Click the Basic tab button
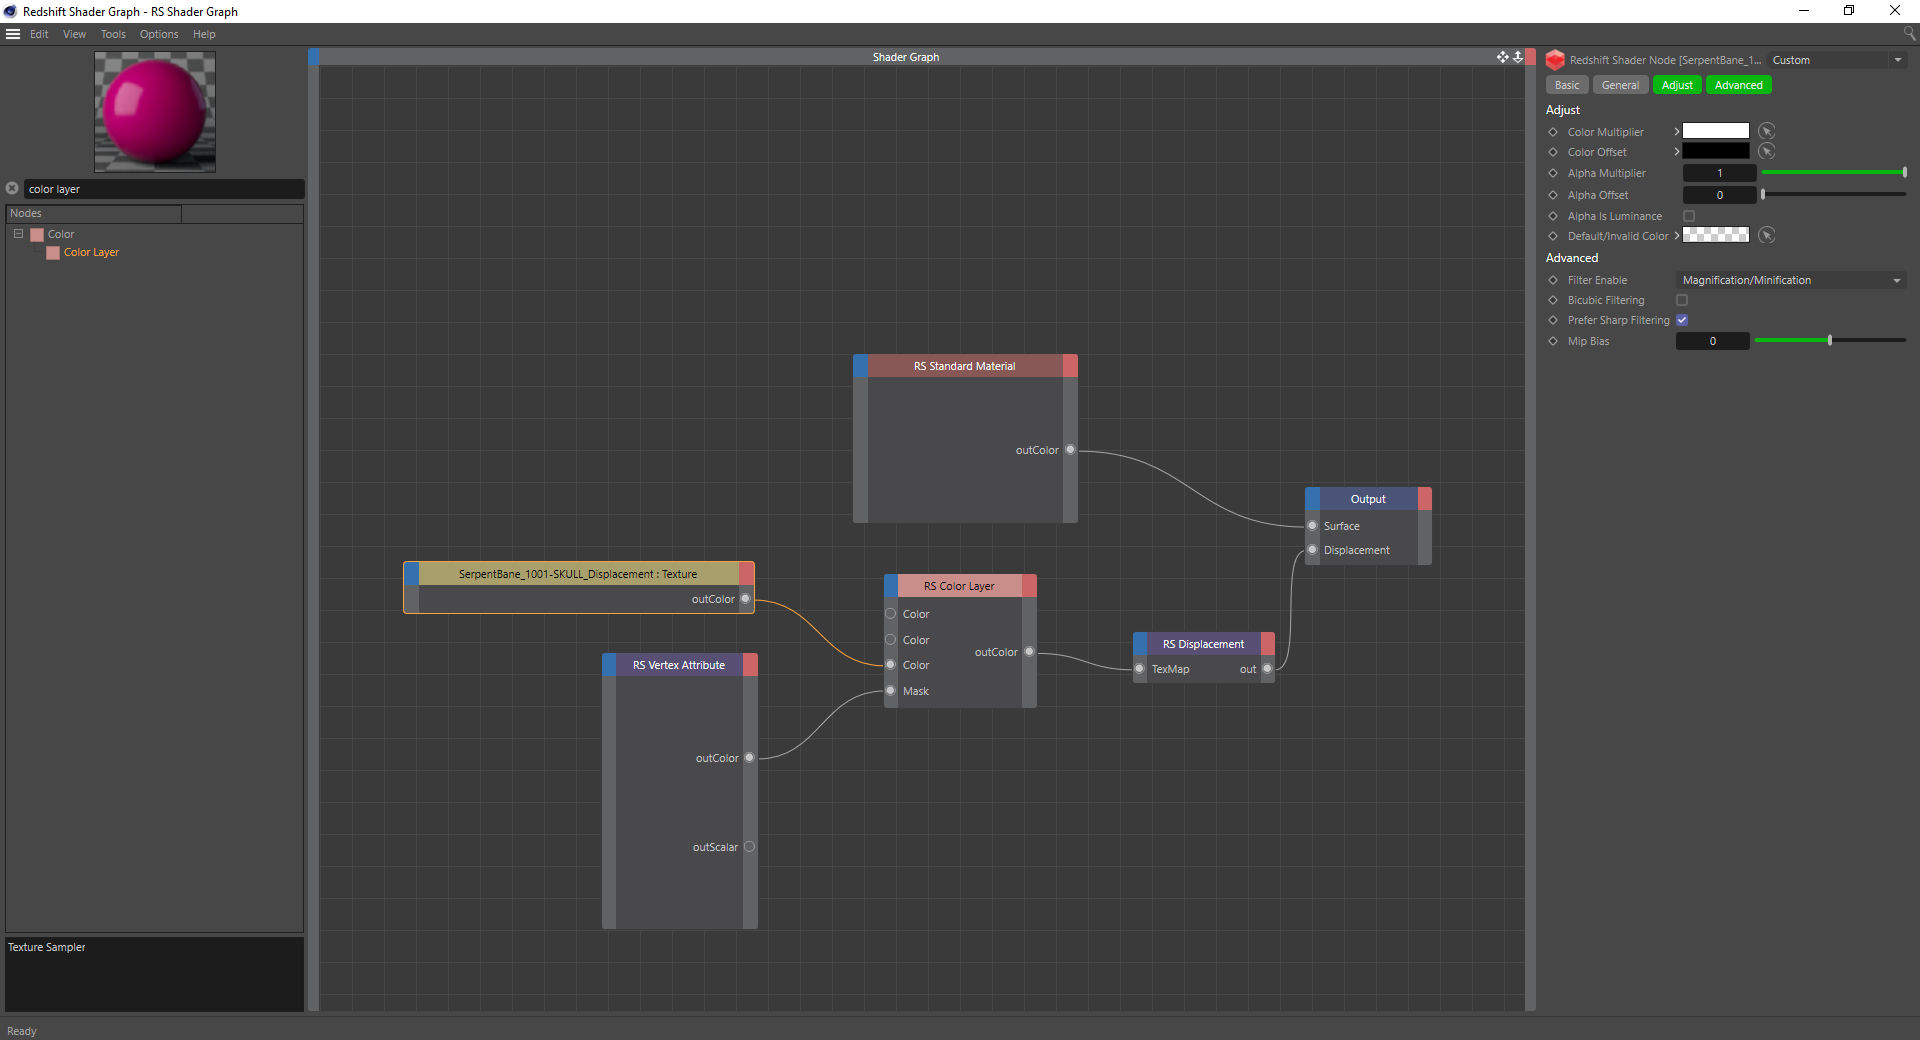 point(1567,85)
